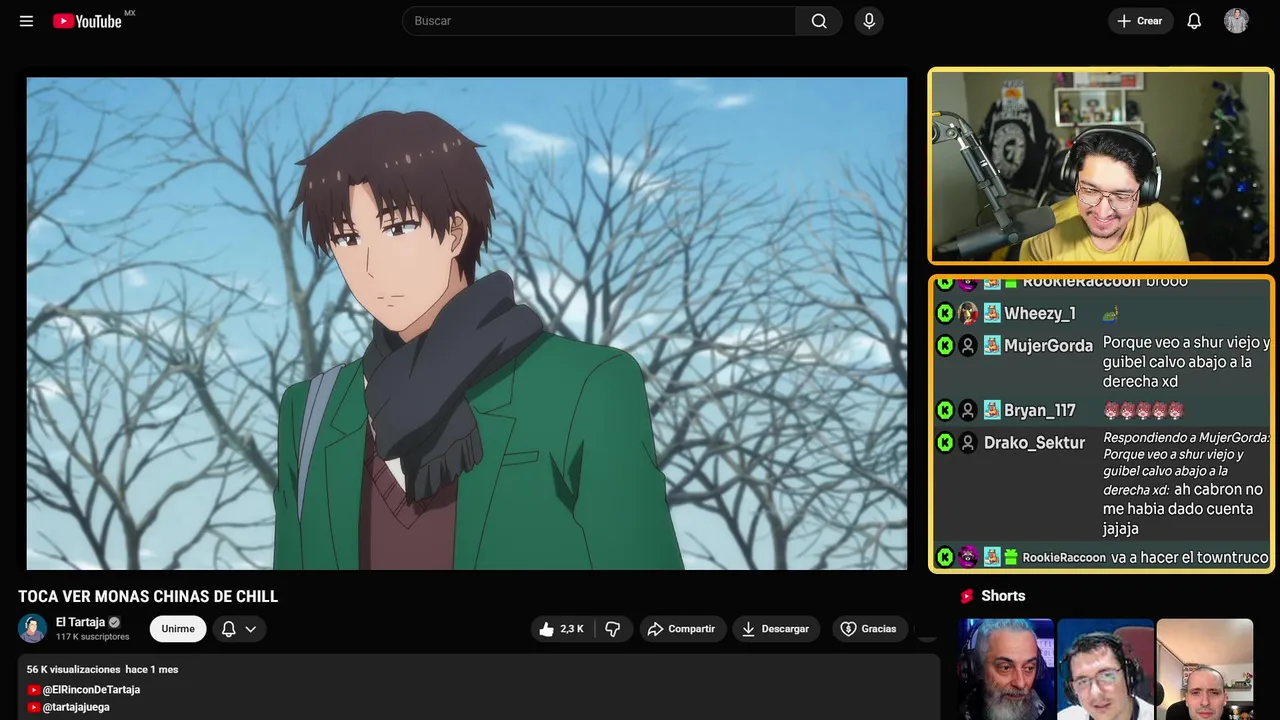Open the rightmost Shorts thumbnail
The width and height of the screenshot is (1280, 720).
(x=1204, y=669)
